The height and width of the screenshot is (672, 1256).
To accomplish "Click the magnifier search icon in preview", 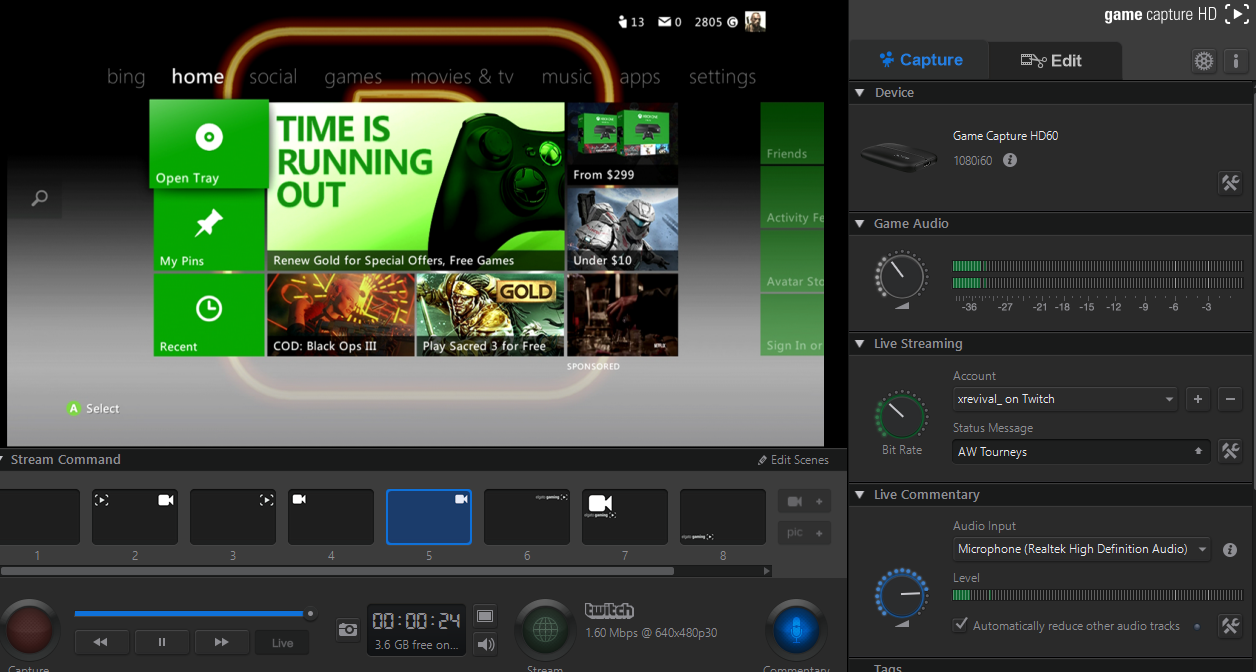I will click(39, 198).
